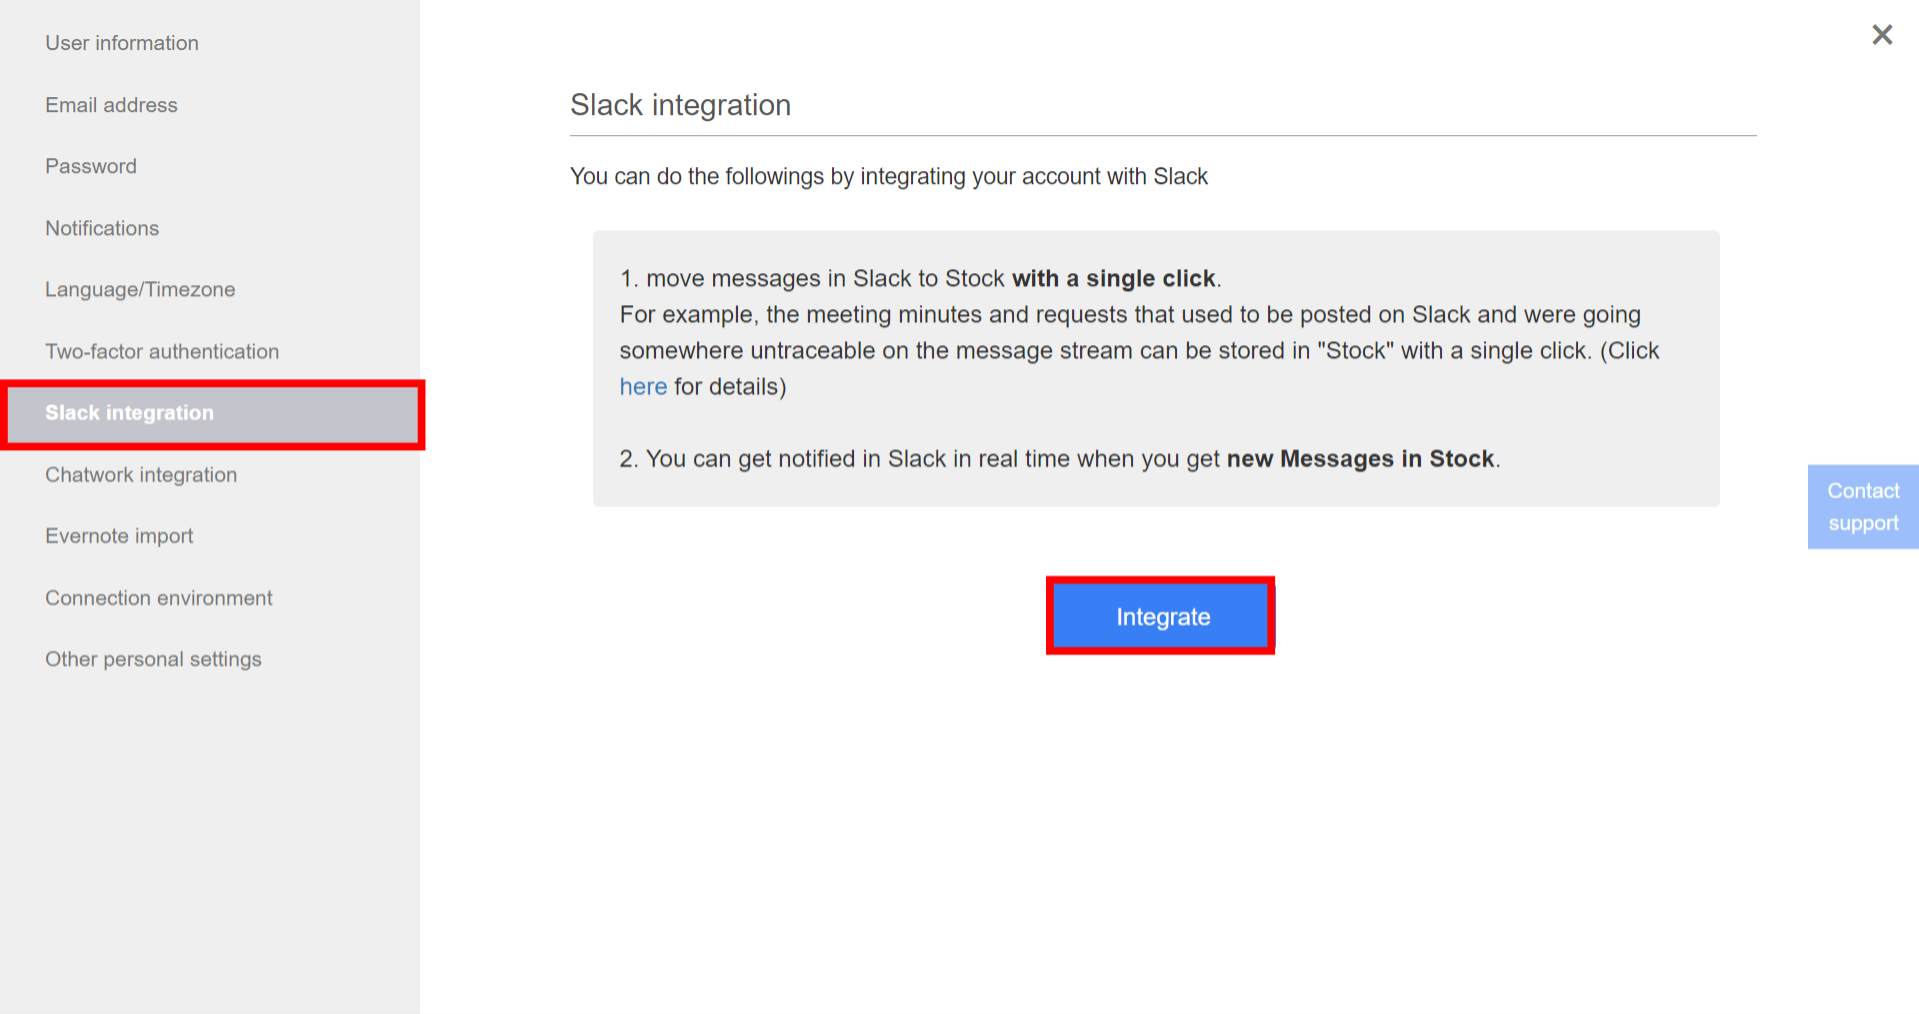Open the 'here' link for Slack details

tap(643, 386)
